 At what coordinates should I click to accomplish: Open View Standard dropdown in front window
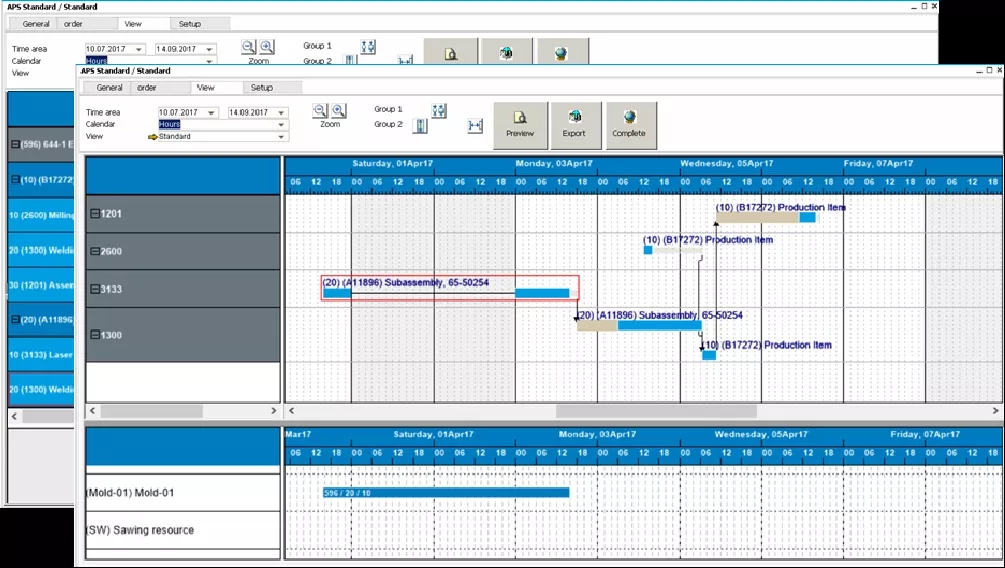[281, 137]
